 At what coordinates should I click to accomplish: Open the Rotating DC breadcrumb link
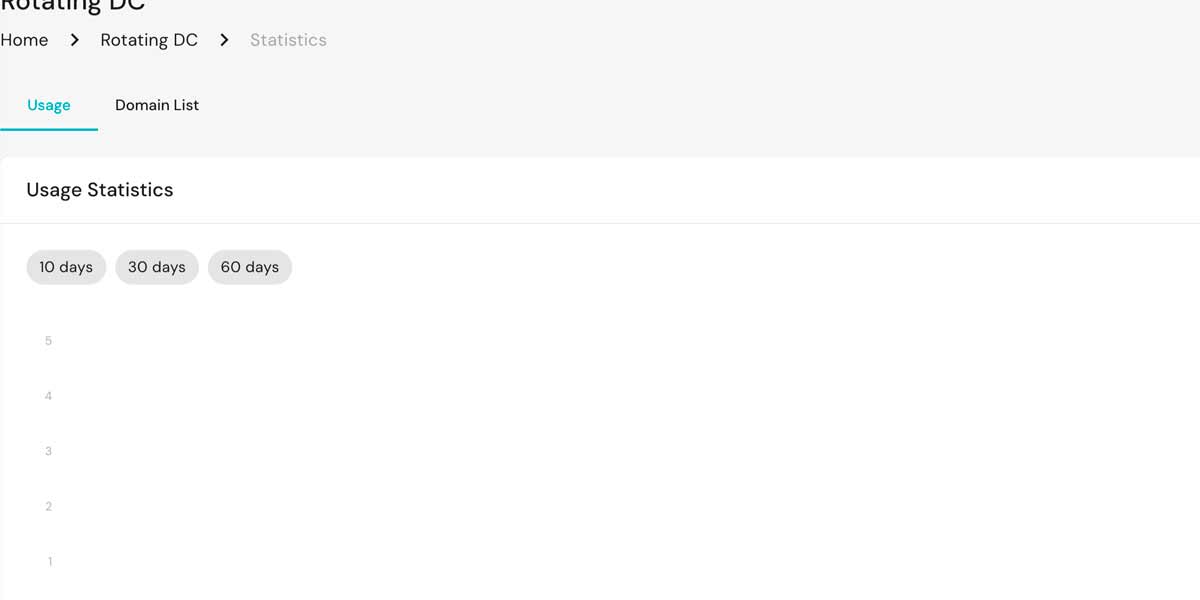(149, 40)
